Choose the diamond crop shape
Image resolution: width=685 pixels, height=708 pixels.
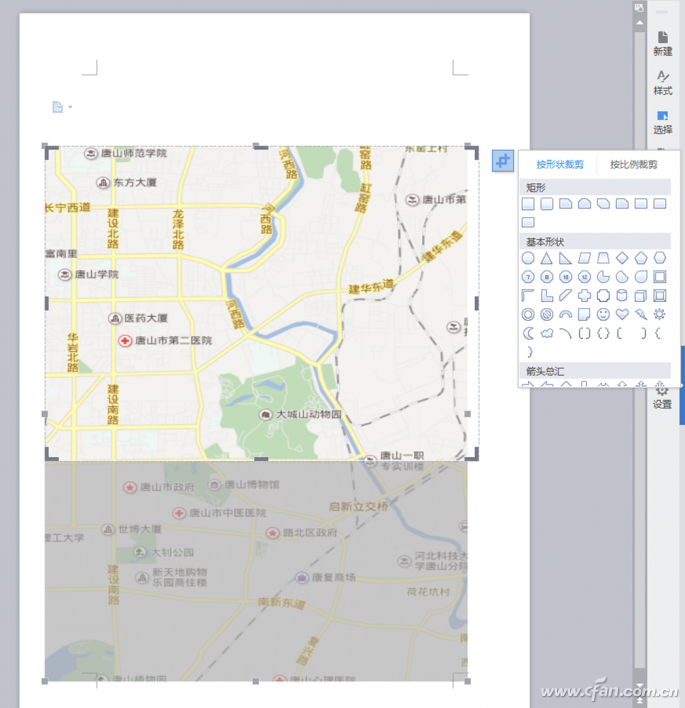click(622, 258)
